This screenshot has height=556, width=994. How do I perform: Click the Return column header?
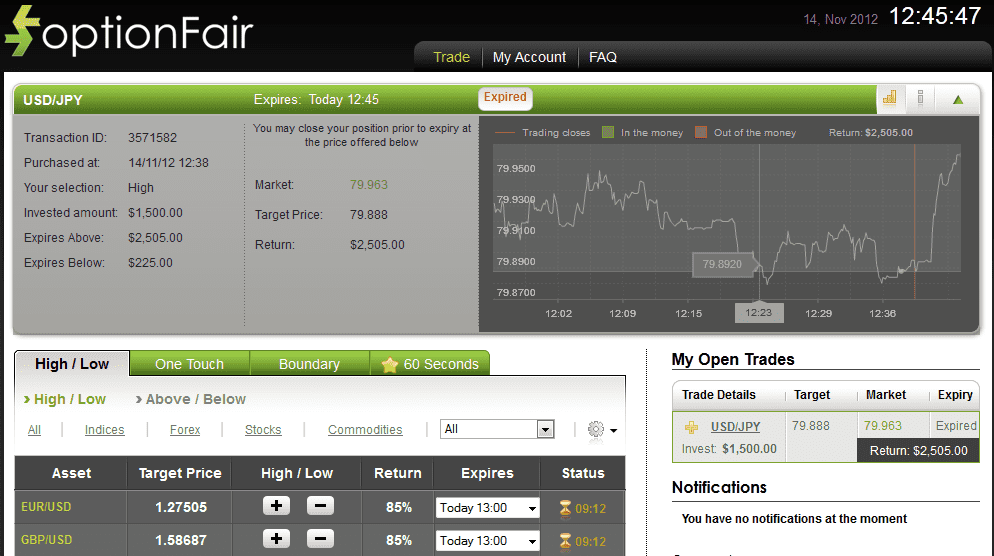[x=397, y=473]
